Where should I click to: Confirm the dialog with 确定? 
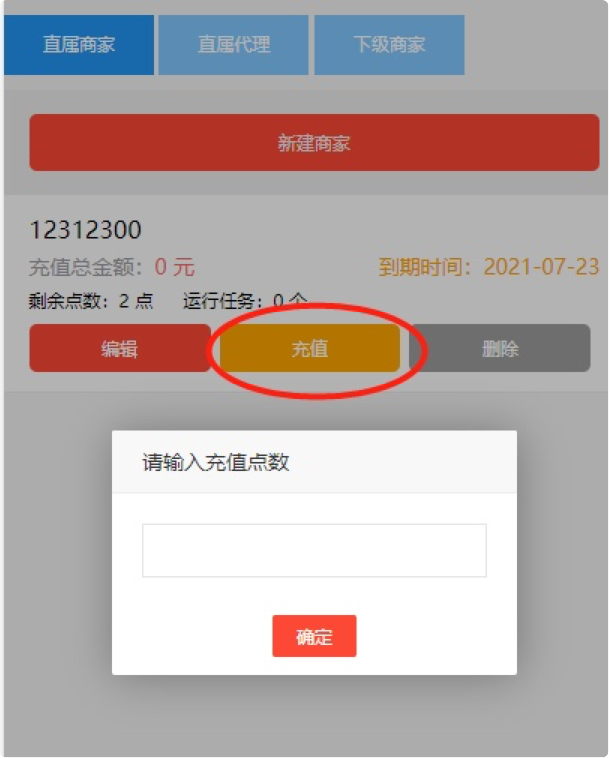coord(314,636)
